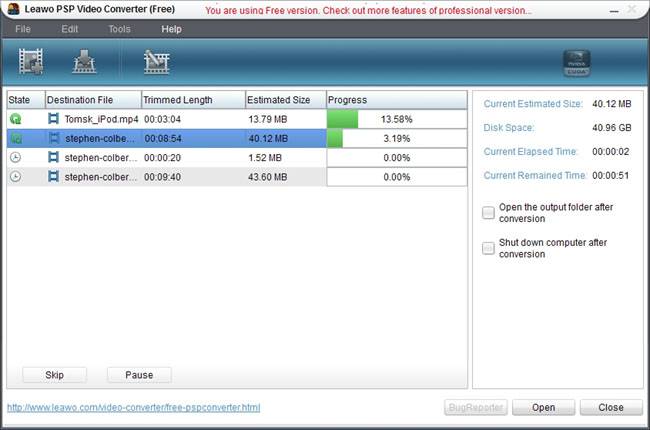Click the Current Estimated Size label
Viewport: 650px width, 430px height.
[533, 104]
